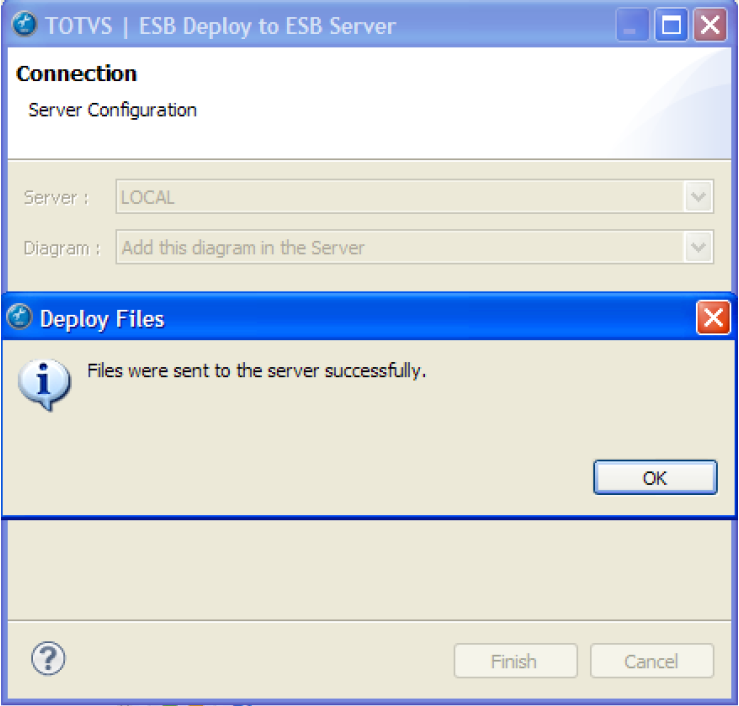The width and height of the screenshot is (739, 706).
Task: Click the Connection heading text
Action: point(77,74)
